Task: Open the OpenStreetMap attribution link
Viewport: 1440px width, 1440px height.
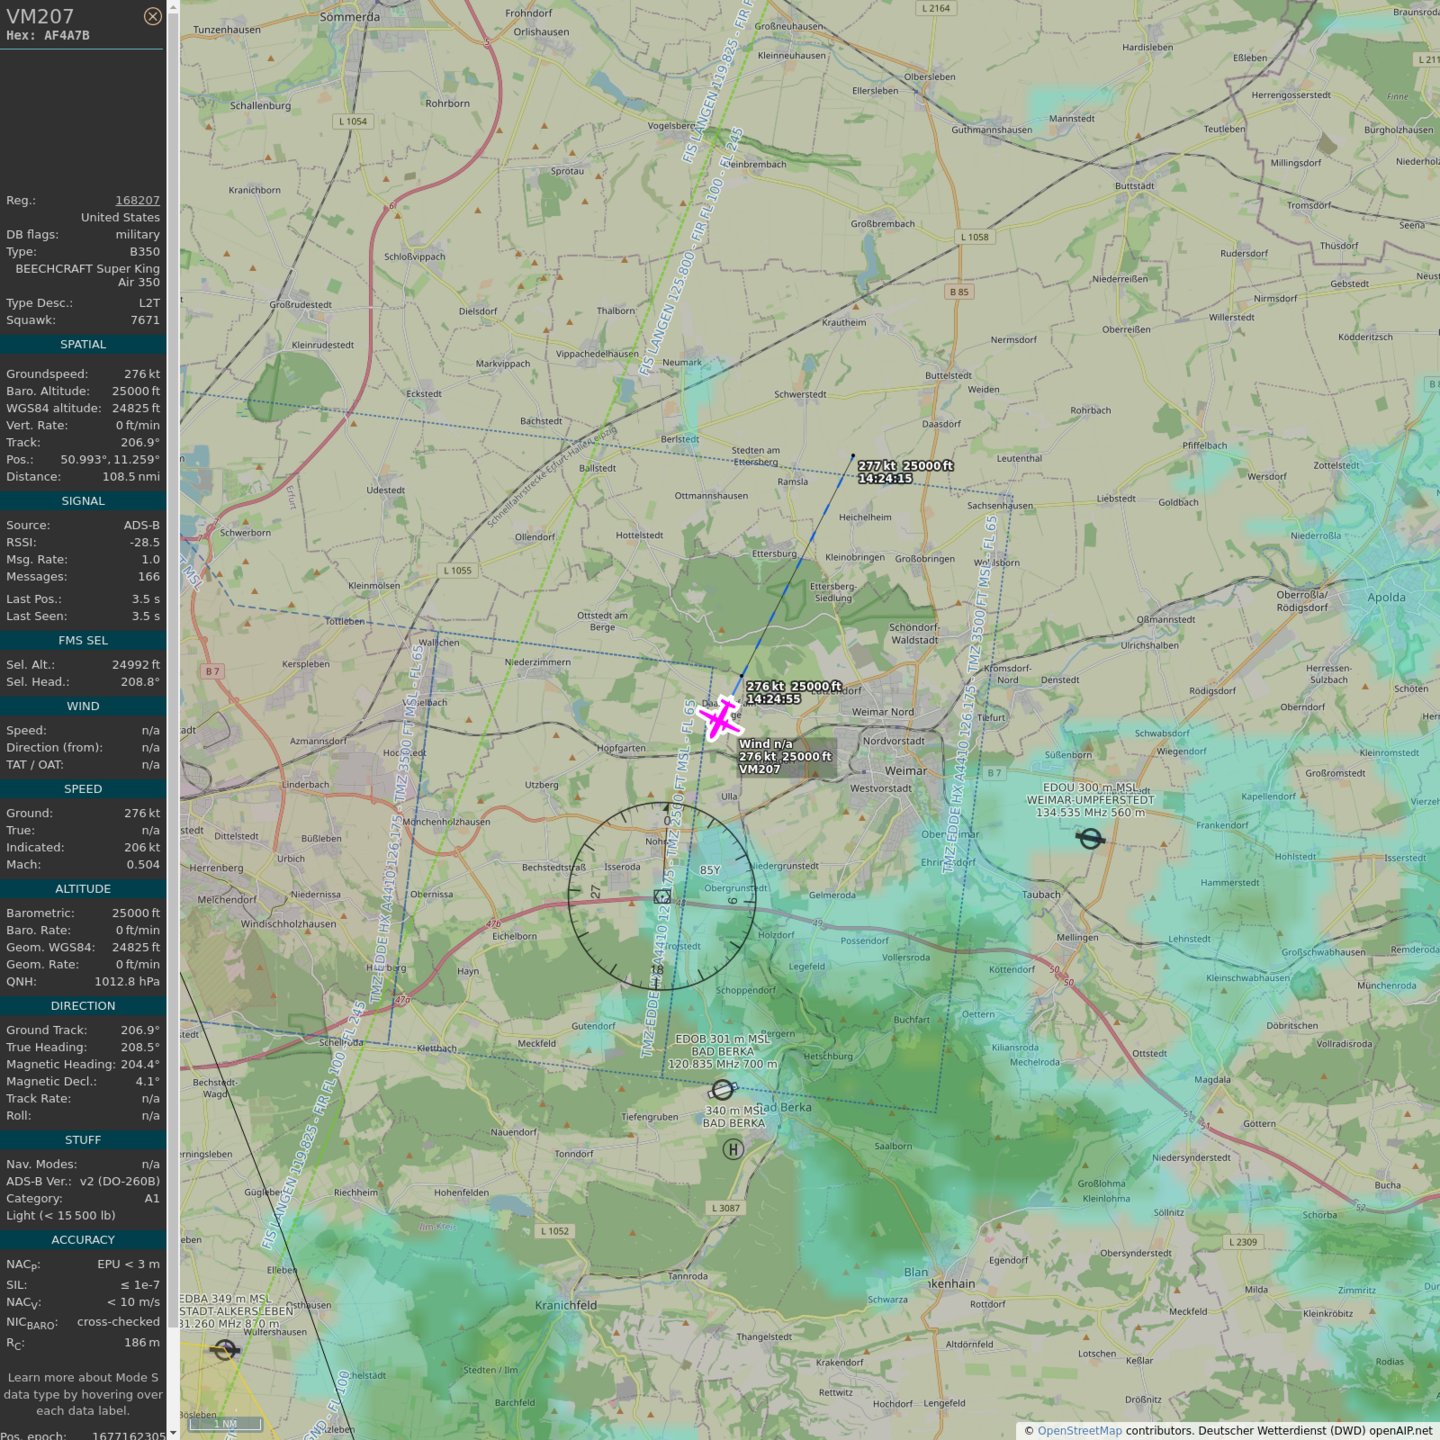Action: click(1079, 1430)
